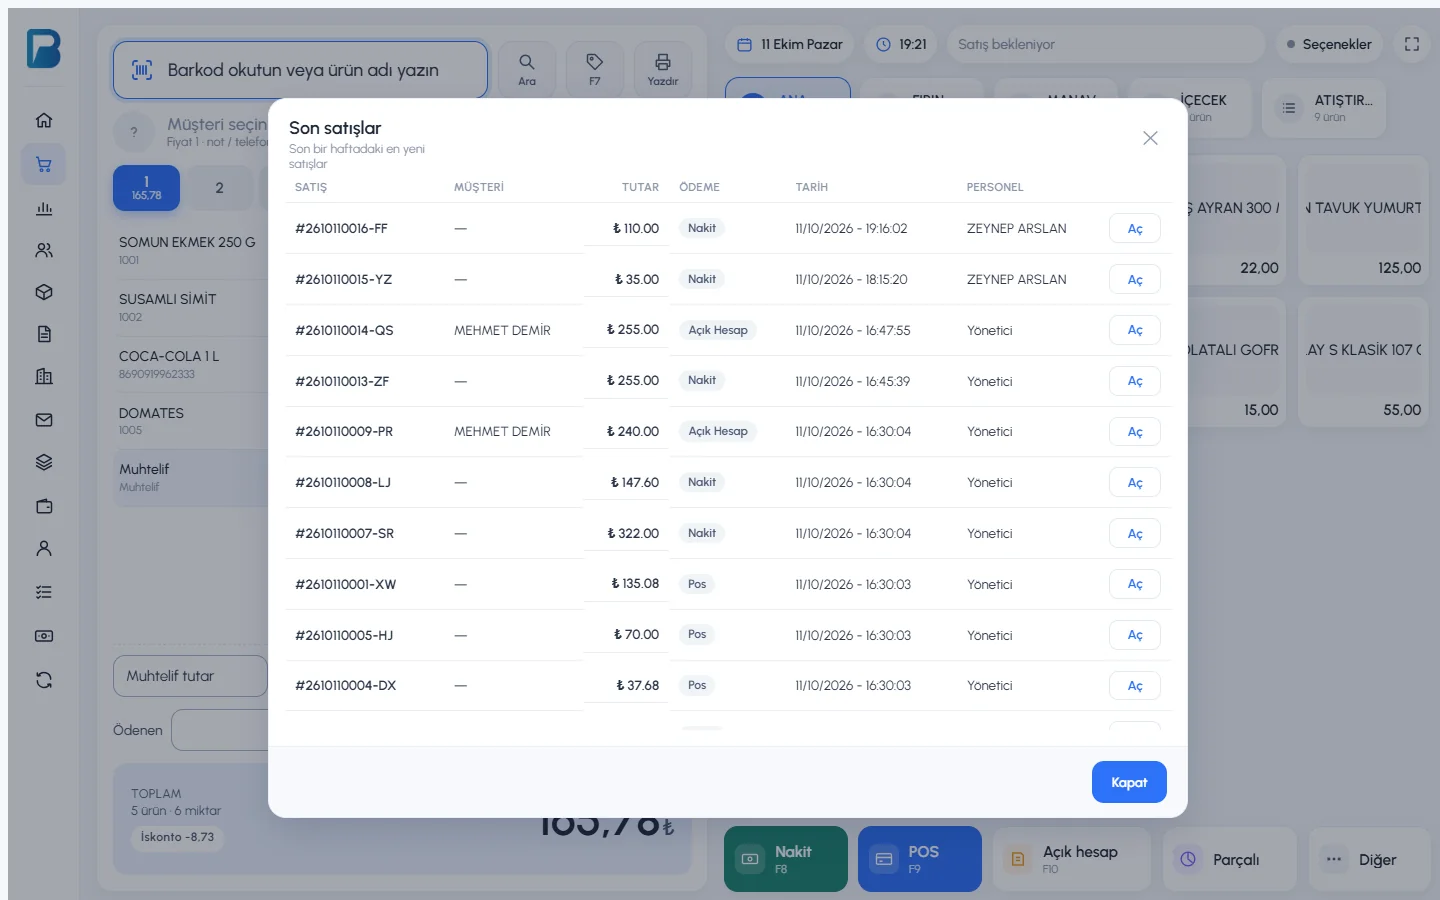
Task: Close the Son satışlar dialog with X
Action: pos(1150,138)
